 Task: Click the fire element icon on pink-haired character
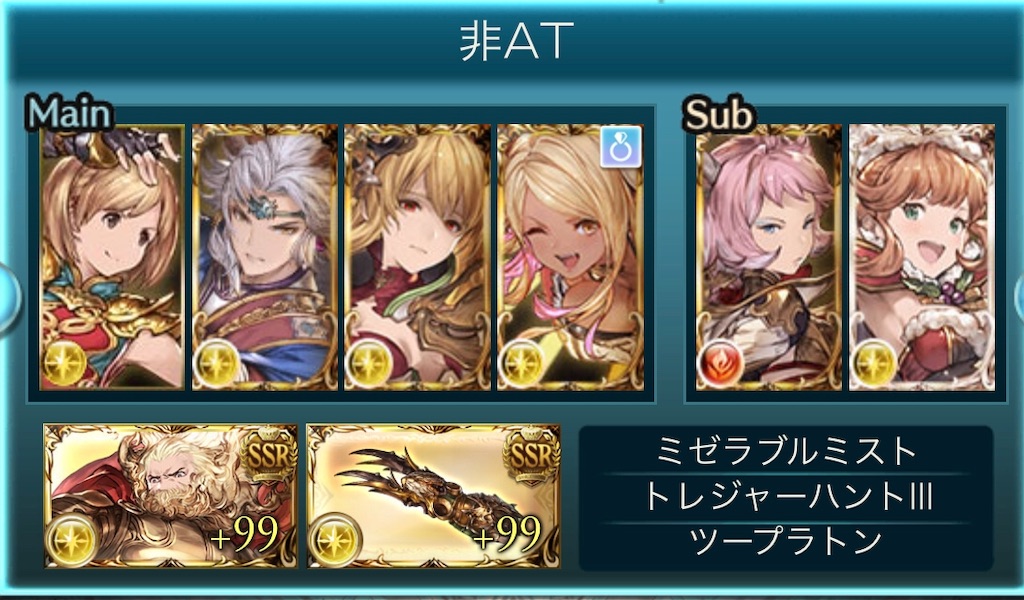point(720,363)
